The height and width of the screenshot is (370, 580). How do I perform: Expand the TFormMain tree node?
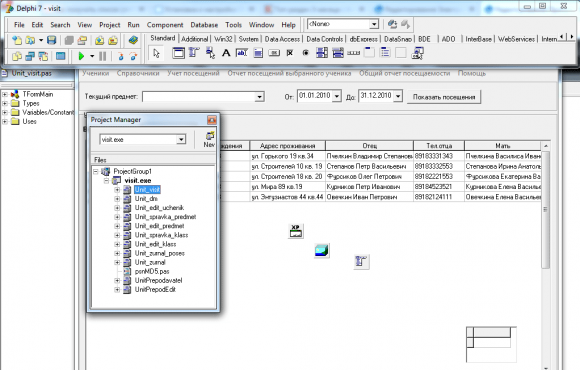pos(5,94)
